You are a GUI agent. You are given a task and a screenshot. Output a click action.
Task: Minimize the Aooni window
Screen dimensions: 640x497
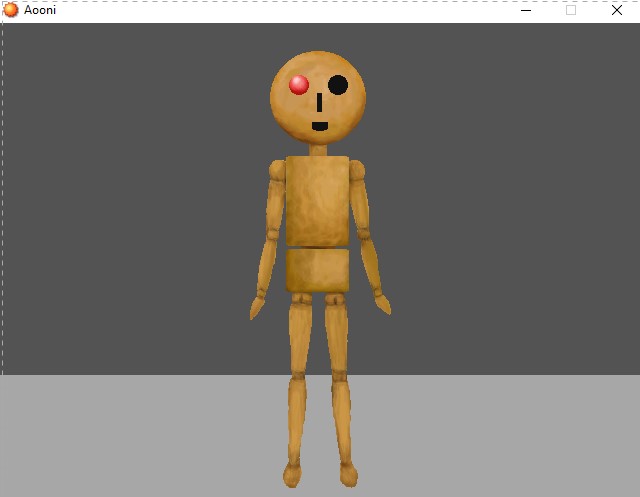click(x=526, y=10)
